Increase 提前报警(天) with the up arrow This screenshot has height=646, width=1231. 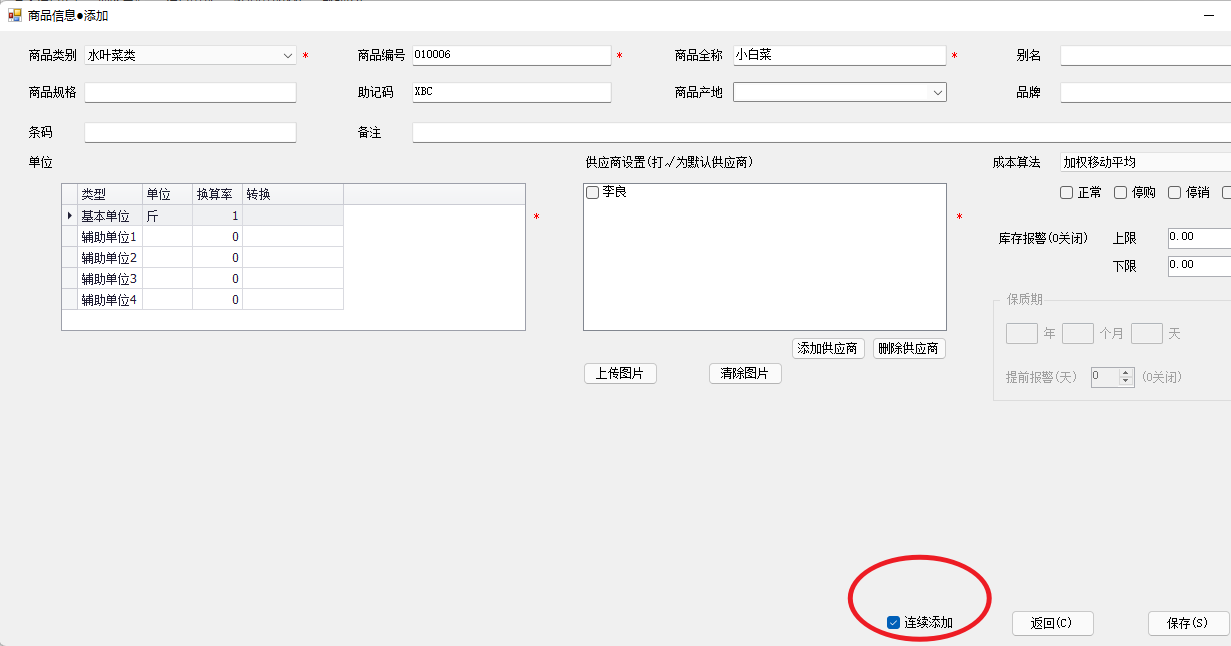1126,373
